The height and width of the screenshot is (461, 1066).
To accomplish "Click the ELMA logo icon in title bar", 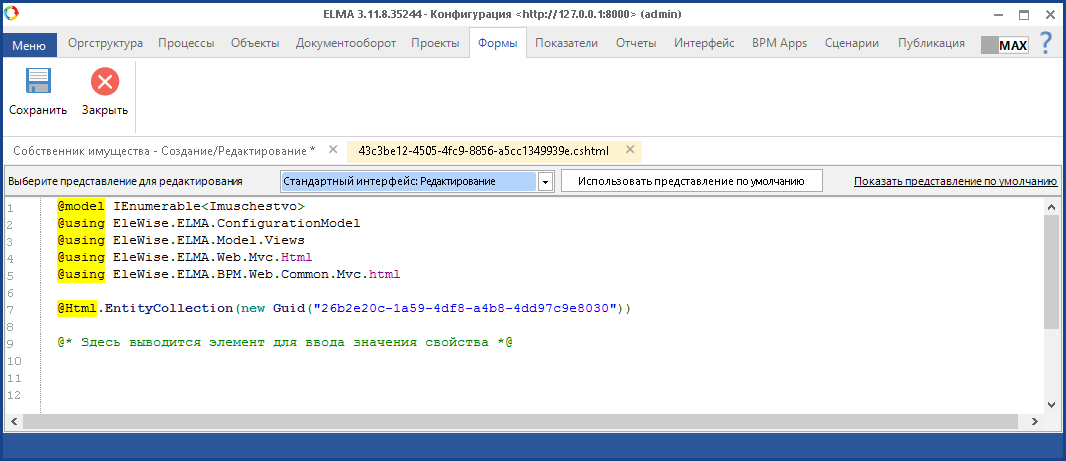I will (12, 14).
